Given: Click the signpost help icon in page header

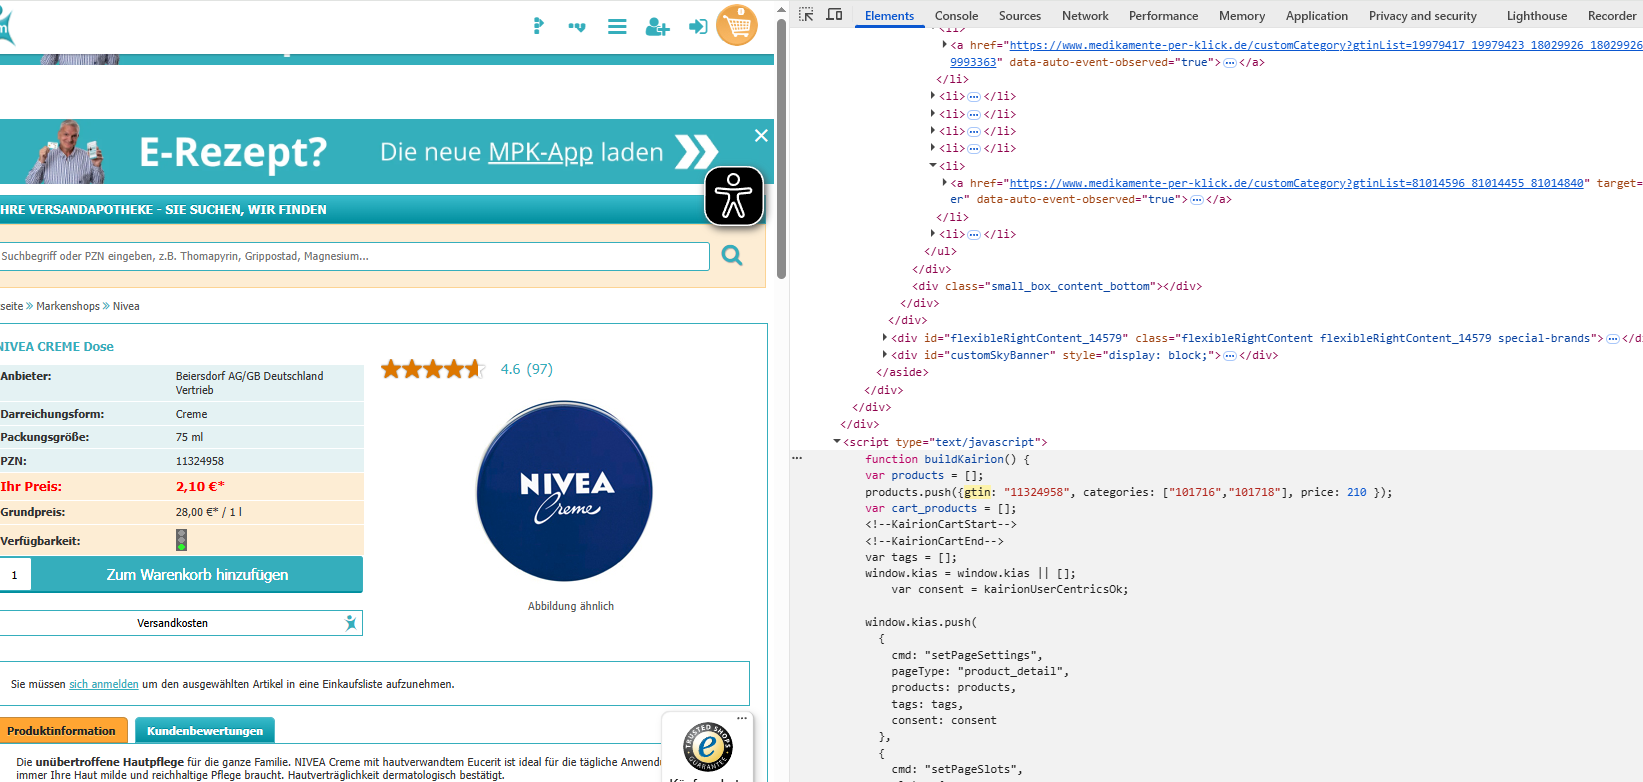Looking at the screenshot, I should [538, 26].
